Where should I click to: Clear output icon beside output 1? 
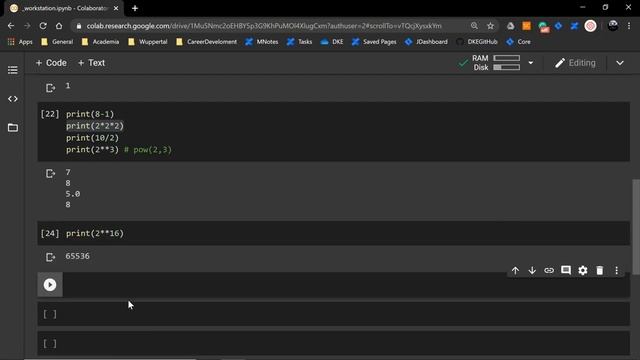click(50, 88)
